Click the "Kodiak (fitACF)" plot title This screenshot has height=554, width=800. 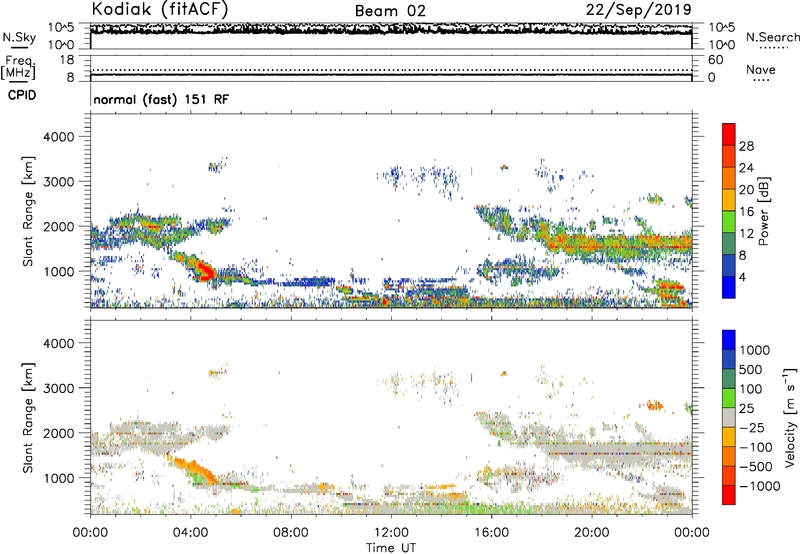160,10
